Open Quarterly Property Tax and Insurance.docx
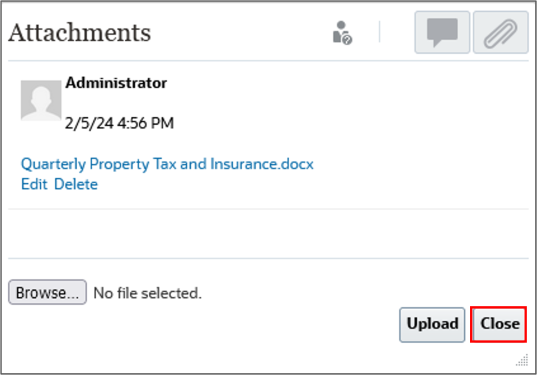 [167, 164]
